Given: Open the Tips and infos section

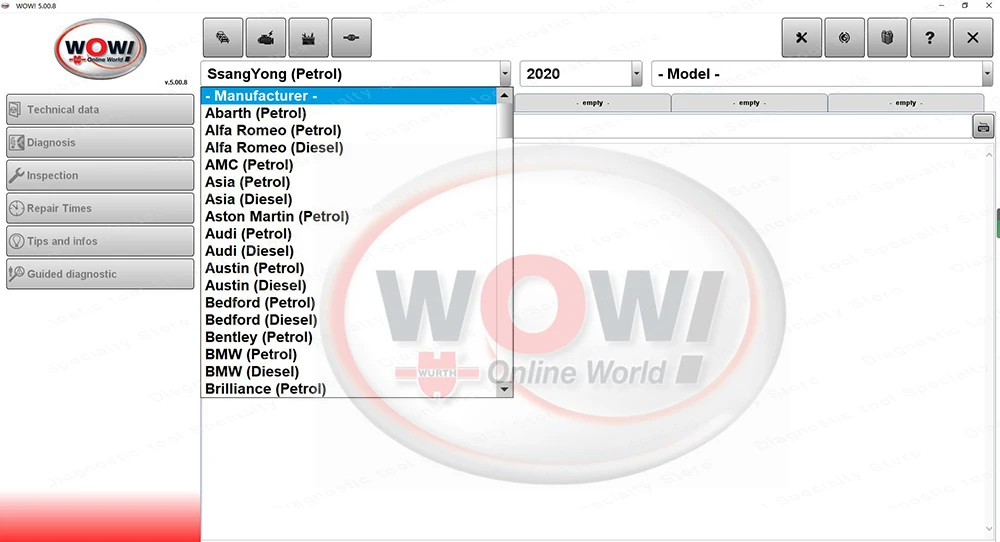Looking at the screenshot, I should coord(100,241).
